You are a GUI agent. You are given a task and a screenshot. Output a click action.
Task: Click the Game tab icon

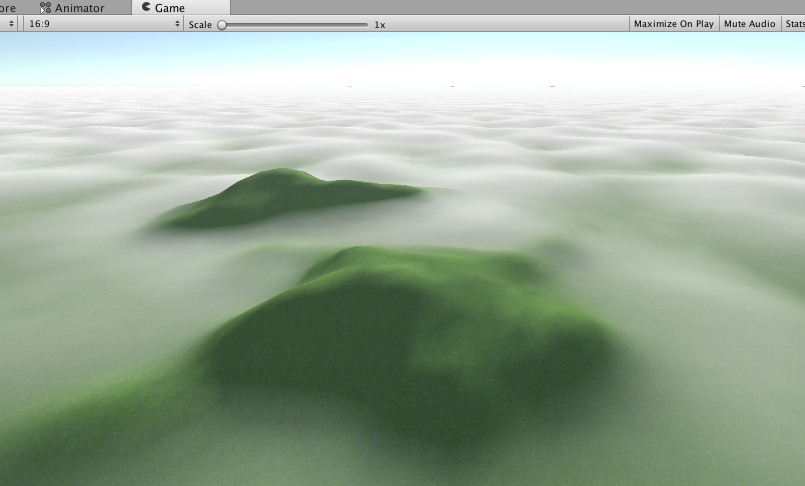coord(146,7)
